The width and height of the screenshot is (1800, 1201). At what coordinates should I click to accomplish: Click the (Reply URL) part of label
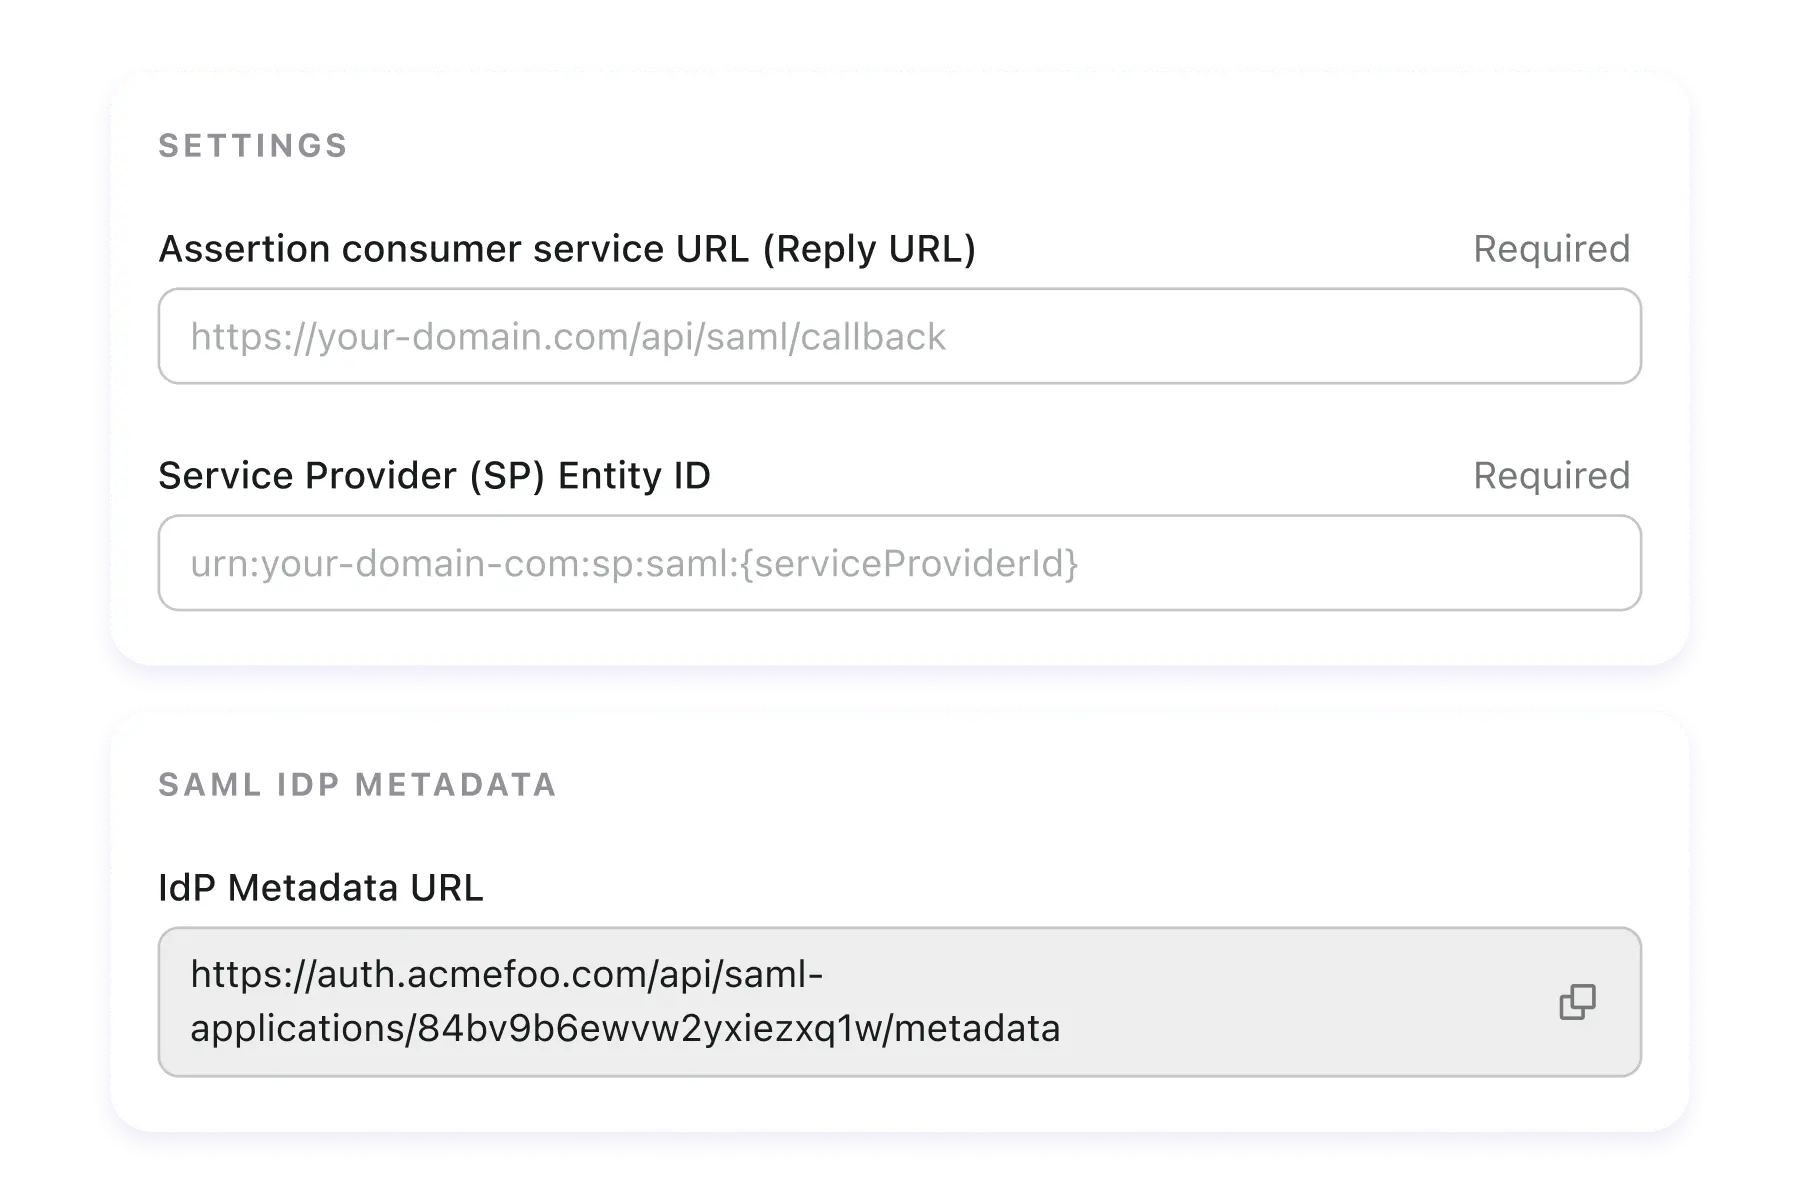[x=869, y=249]
